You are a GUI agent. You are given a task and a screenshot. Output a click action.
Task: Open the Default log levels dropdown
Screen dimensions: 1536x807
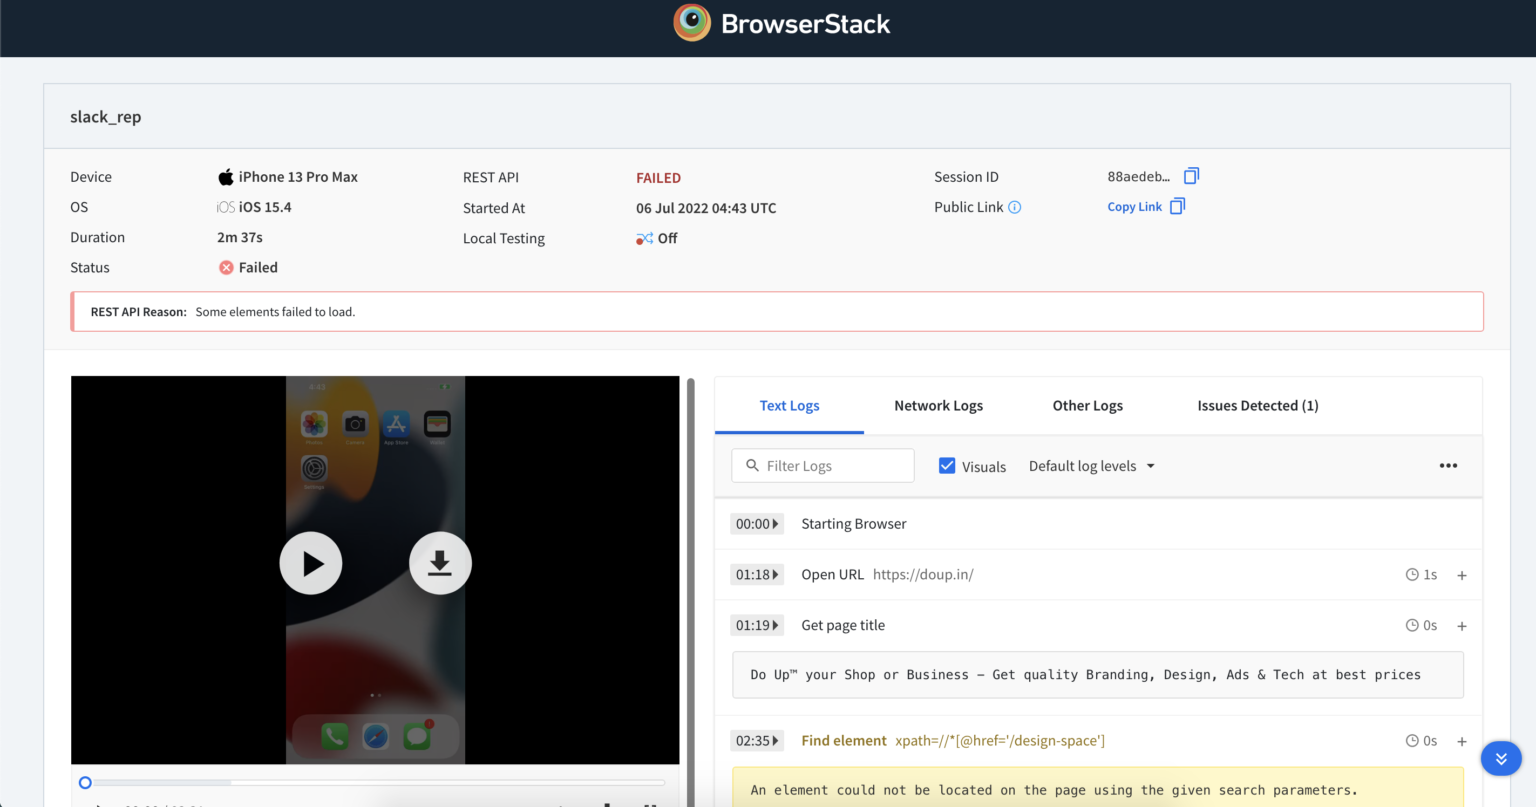click(x=1091, y=465)
